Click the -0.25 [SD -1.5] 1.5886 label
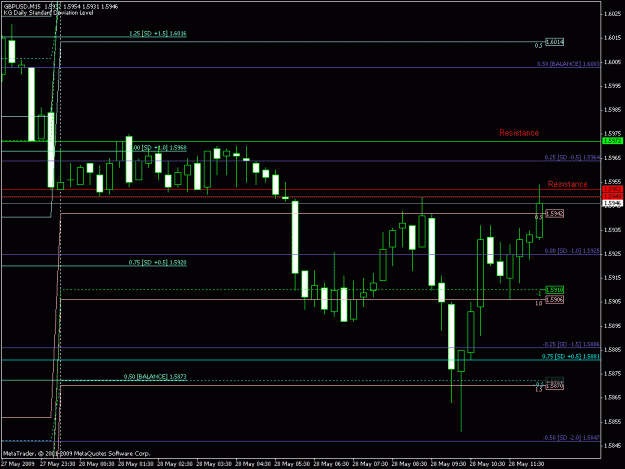 tap(571, 344)
